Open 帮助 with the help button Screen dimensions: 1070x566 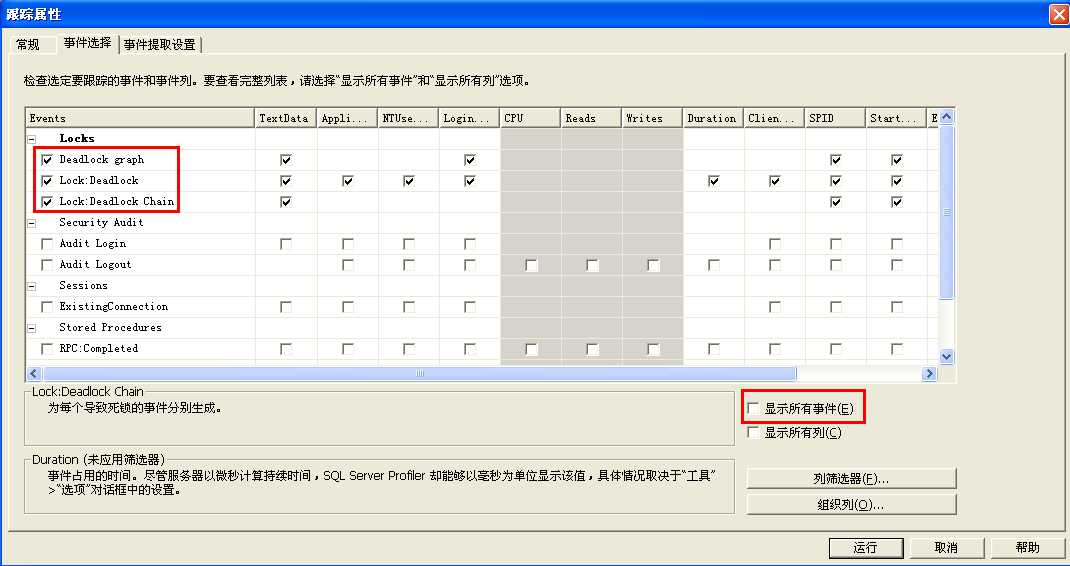click(x=1027, y=548)
